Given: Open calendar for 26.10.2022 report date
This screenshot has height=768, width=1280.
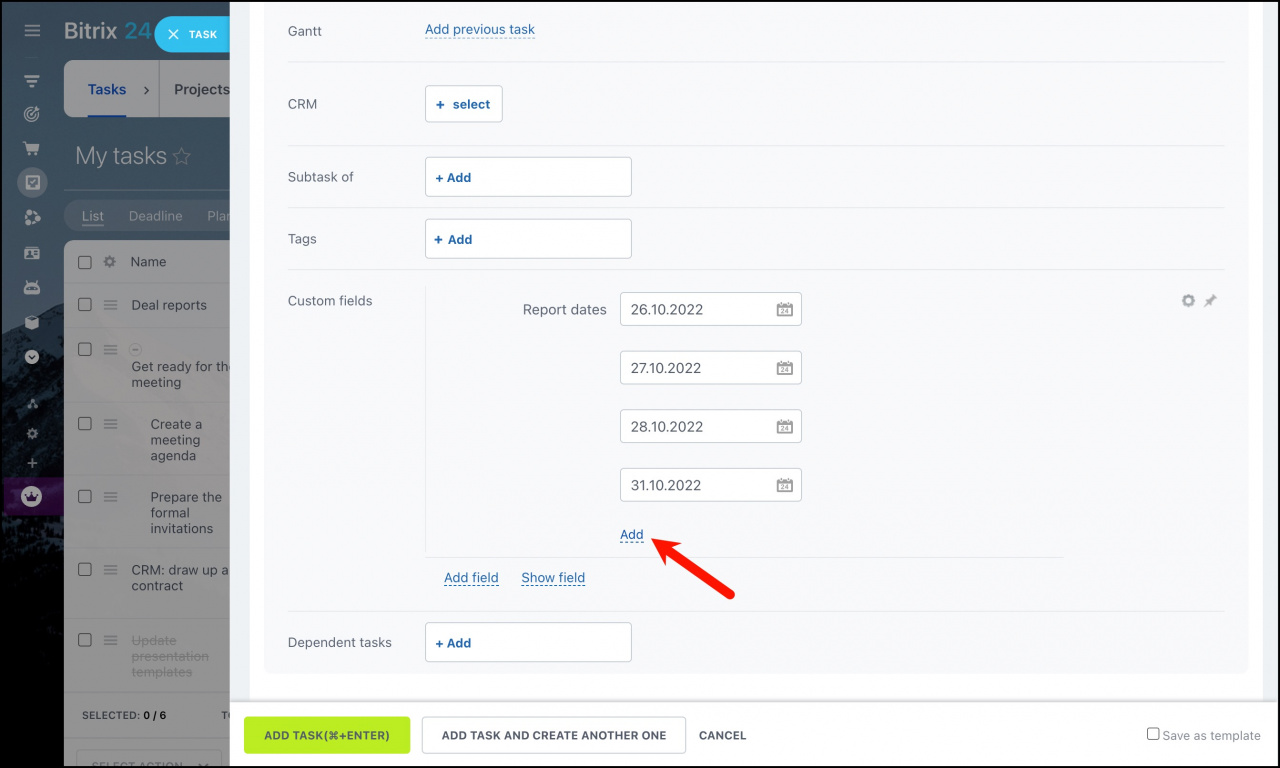Looking at the screenshot, I should (x=785, y=310).
